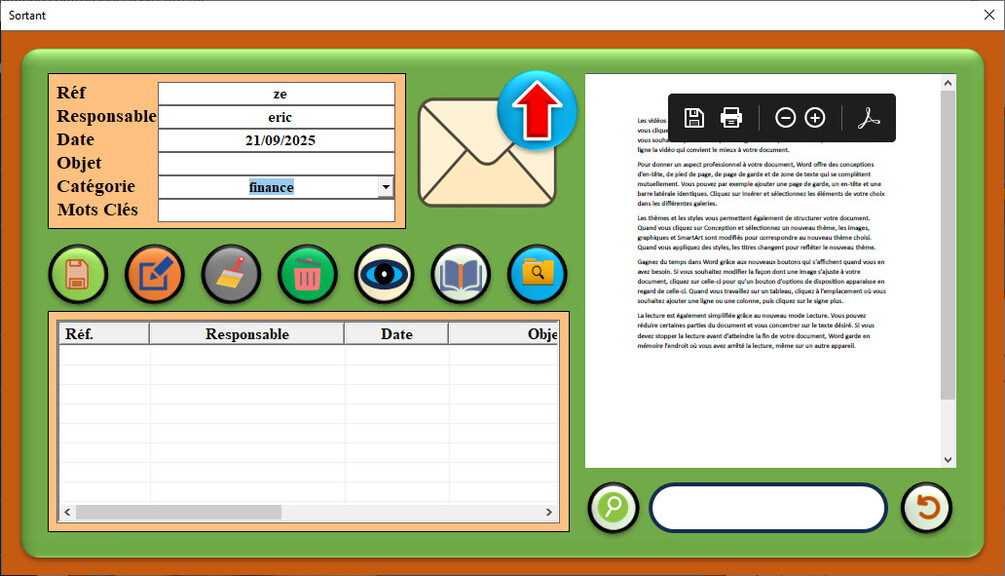The height and width of the screenshot is (576, 1005).
Task: Click the PDF vertical scrollbar thumb
Action: [x=948, y=245]
